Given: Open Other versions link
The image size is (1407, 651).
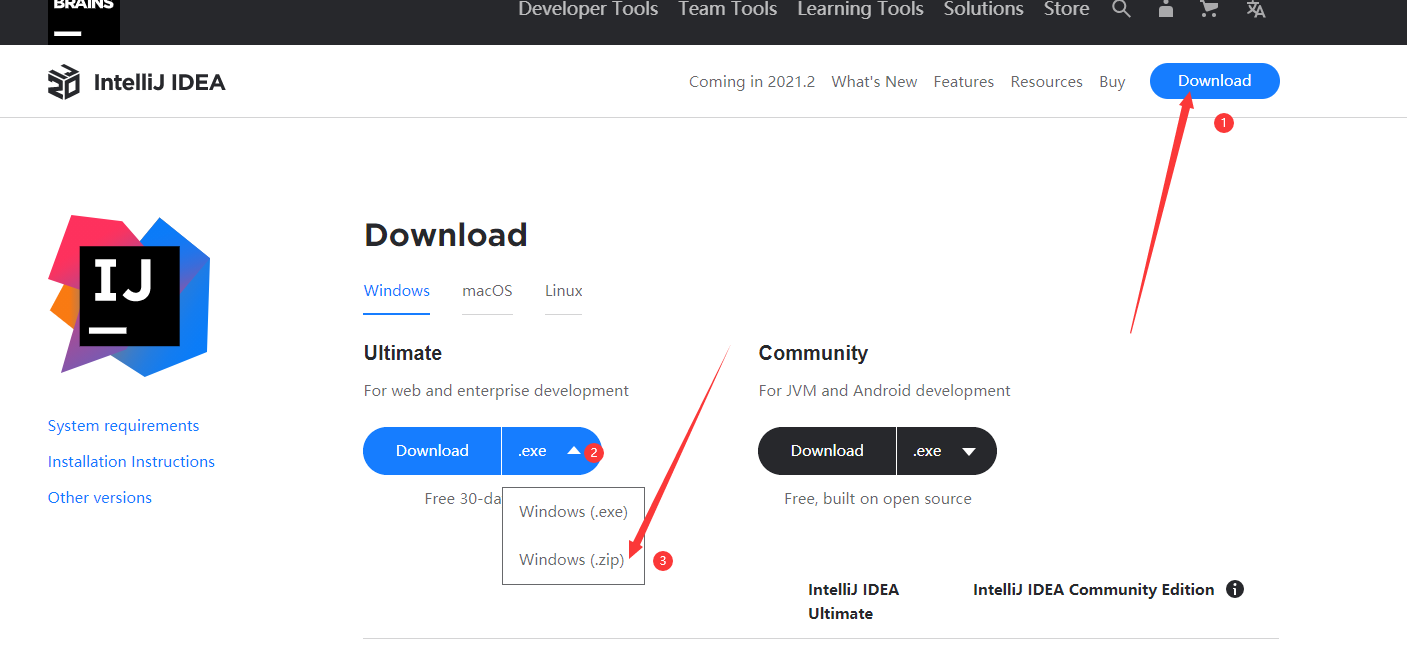Looking at the screenshot, I should (x=100, y=498).
